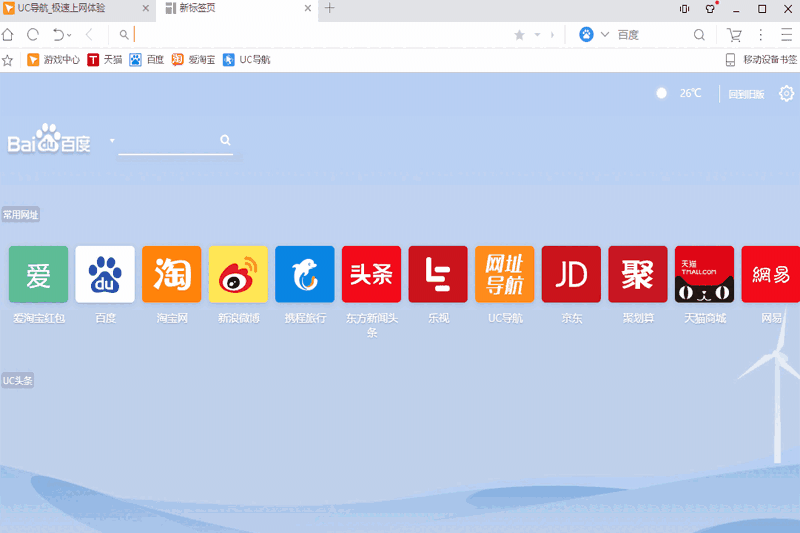Expand the search engine selector chevron
This screenshot has width=800, height=533.
click(605, 35)
